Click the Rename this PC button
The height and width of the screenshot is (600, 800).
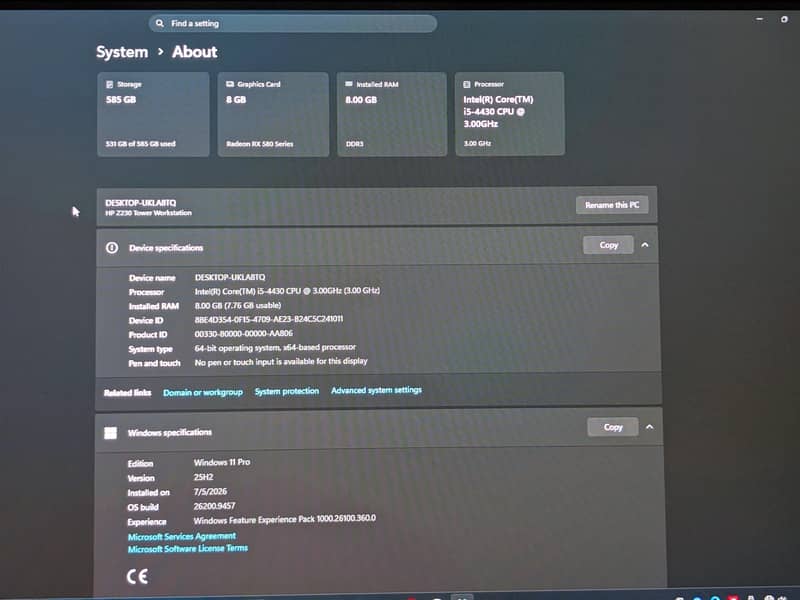[x=612, y=205]
